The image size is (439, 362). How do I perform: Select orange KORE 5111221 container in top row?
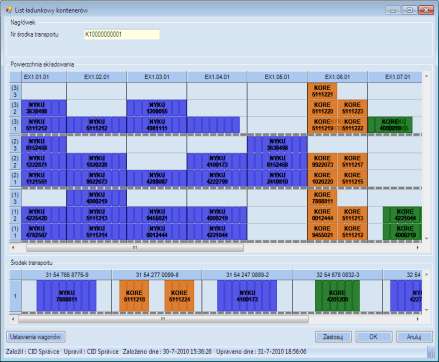(x=322, y=91)
